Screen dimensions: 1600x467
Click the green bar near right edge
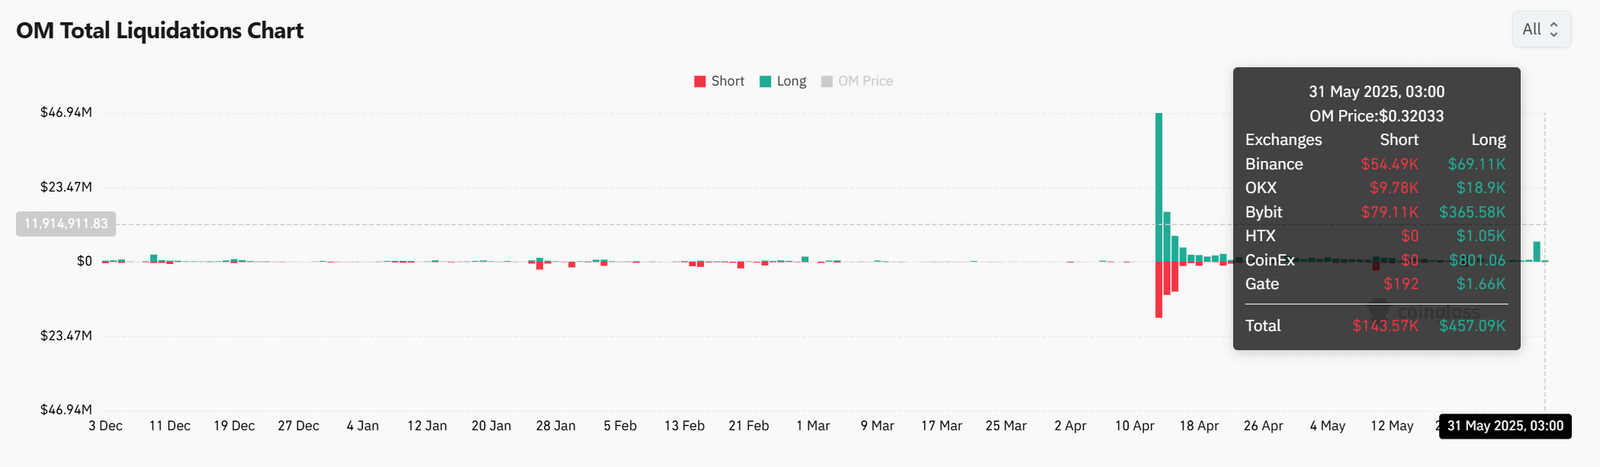click(1537, 251)
